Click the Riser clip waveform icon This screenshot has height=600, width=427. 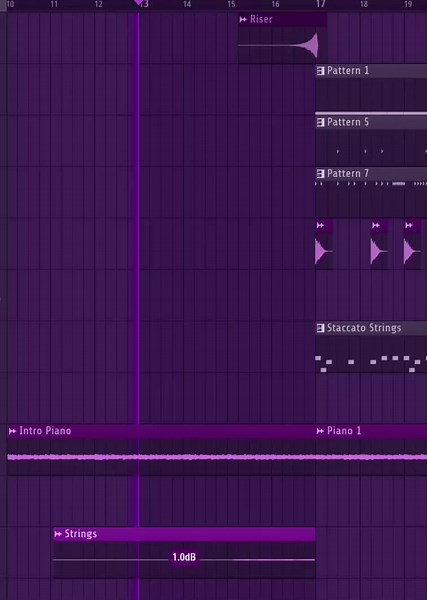[243, 20]
